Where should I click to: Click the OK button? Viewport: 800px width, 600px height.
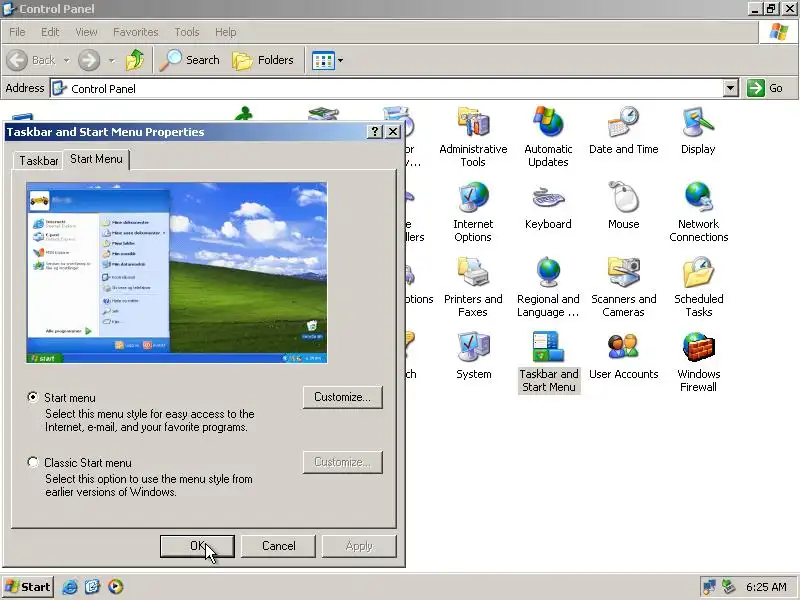click(197, 546)
